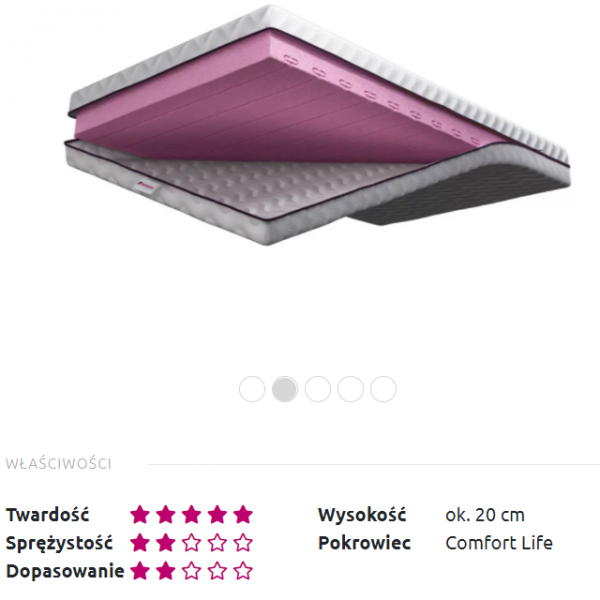This screenshot has height=600, width=600.
Task: Select the fifth carousel dot
Action: [x=383, y=389]
